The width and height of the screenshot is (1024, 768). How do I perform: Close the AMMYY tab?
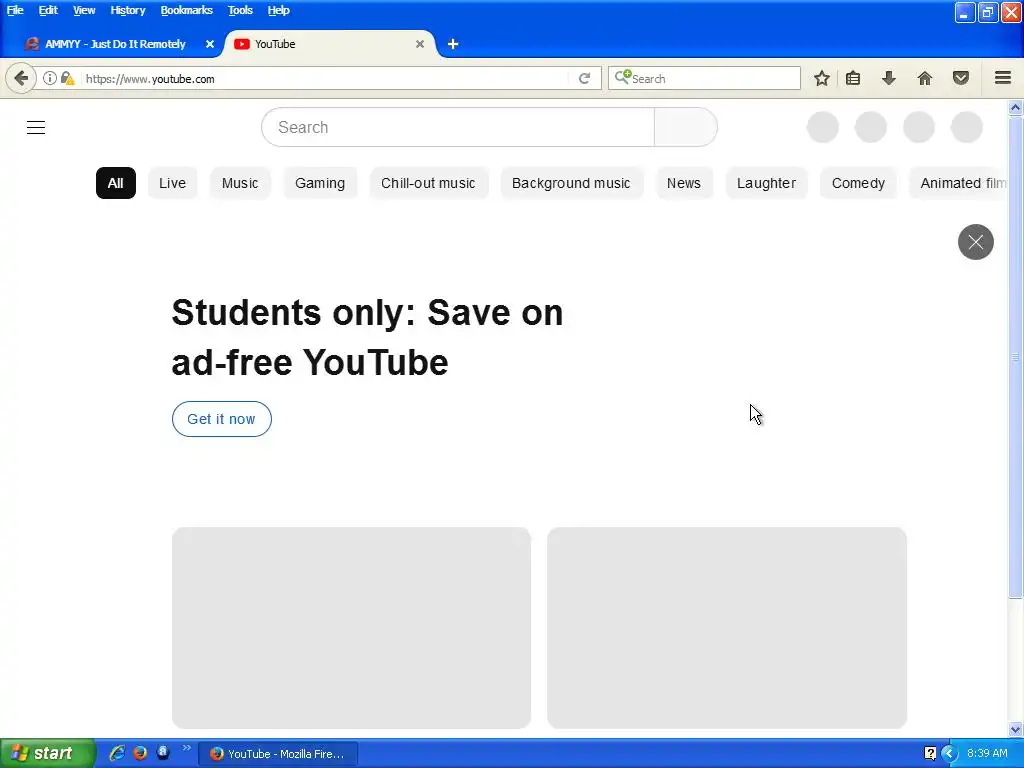(x=210, y=44)
